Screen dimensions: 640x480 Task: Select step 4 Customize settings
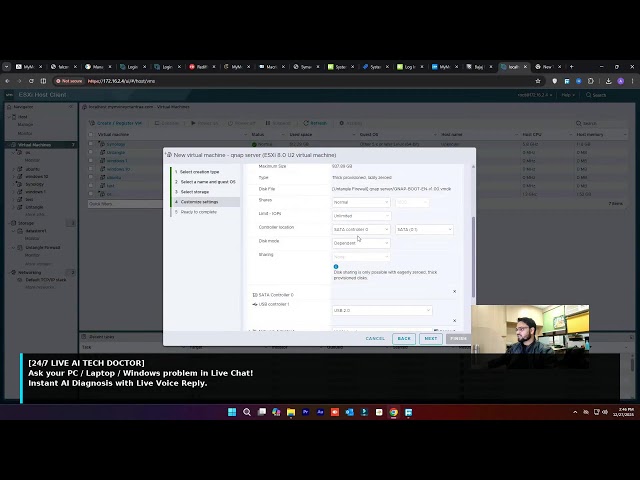(205, 202)
